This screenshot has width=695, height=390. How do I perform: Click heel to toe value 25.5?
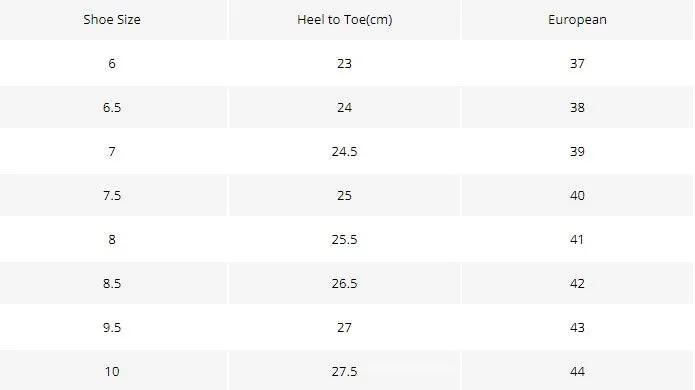(x=344, y=239)
